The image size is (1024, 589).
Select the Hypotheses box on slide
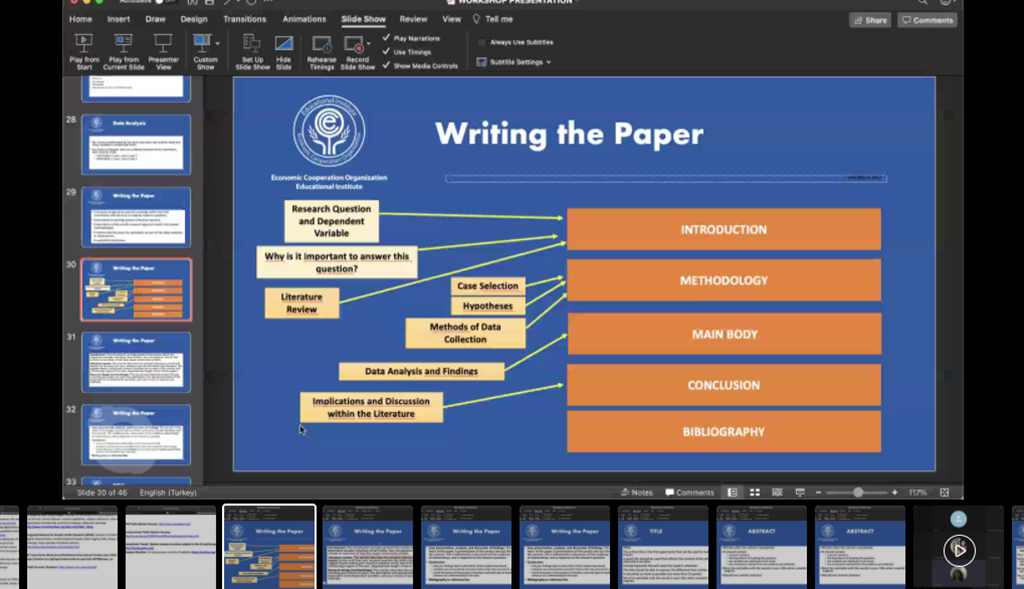click(x=488, y=306)
